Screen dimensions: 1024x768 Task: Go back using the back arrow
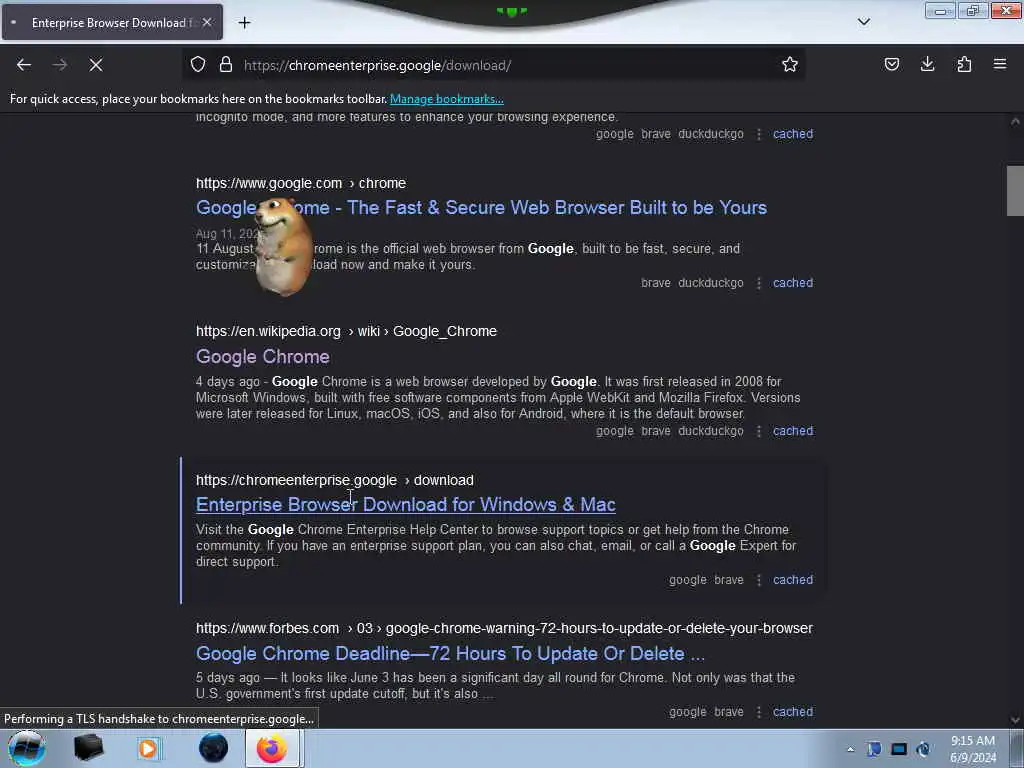click(24, 65)
